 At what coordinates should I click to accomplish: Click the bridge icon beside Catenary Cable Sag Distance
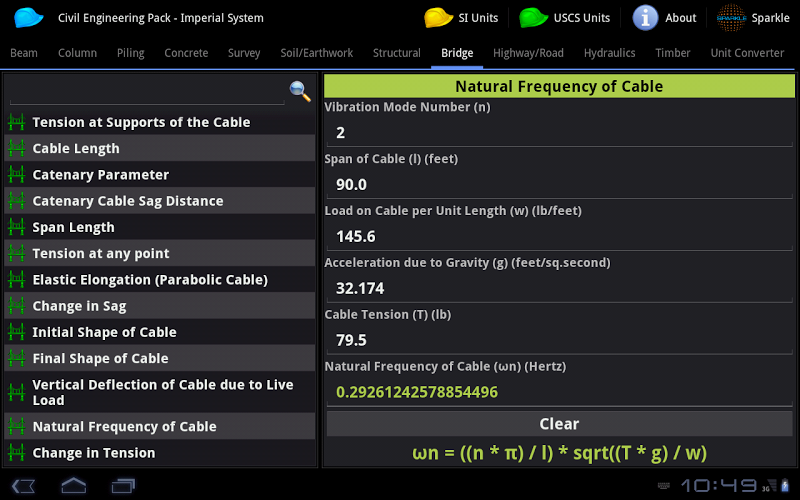[x=16, y=201]
